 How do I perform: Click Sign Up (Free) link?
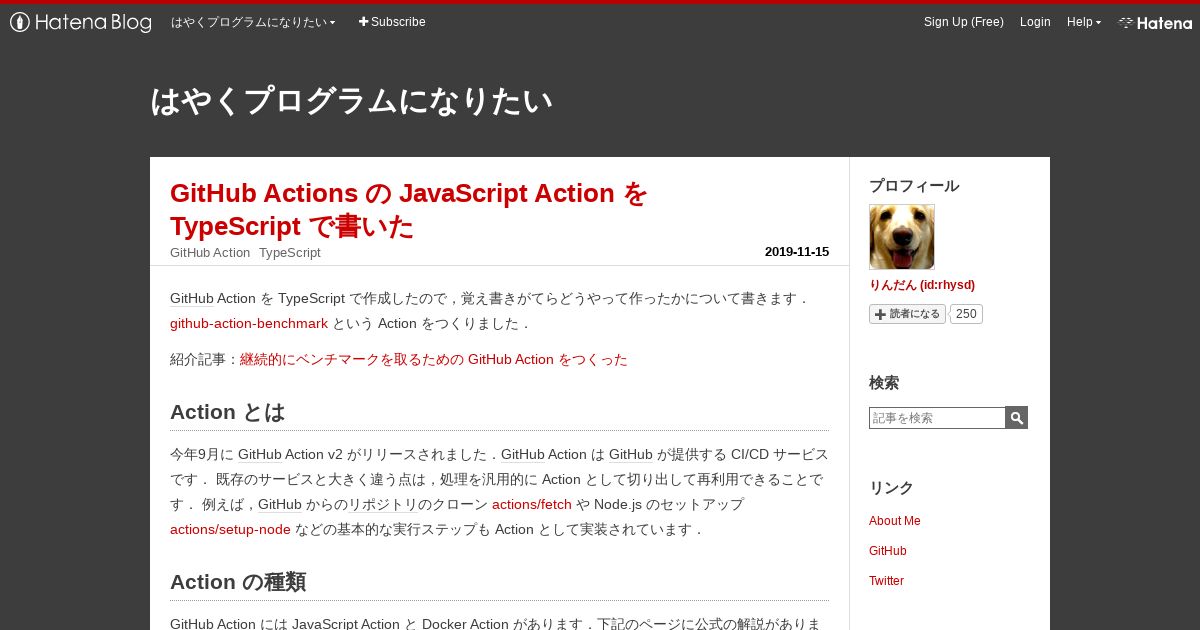point(964,22)
